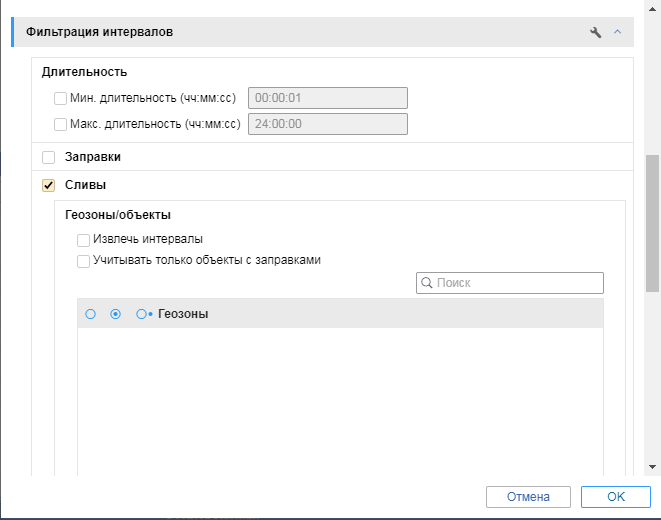Tick the Извлечь интервалы checkbox
Viewport: 661px width, 520px height.
coord(84,240)
